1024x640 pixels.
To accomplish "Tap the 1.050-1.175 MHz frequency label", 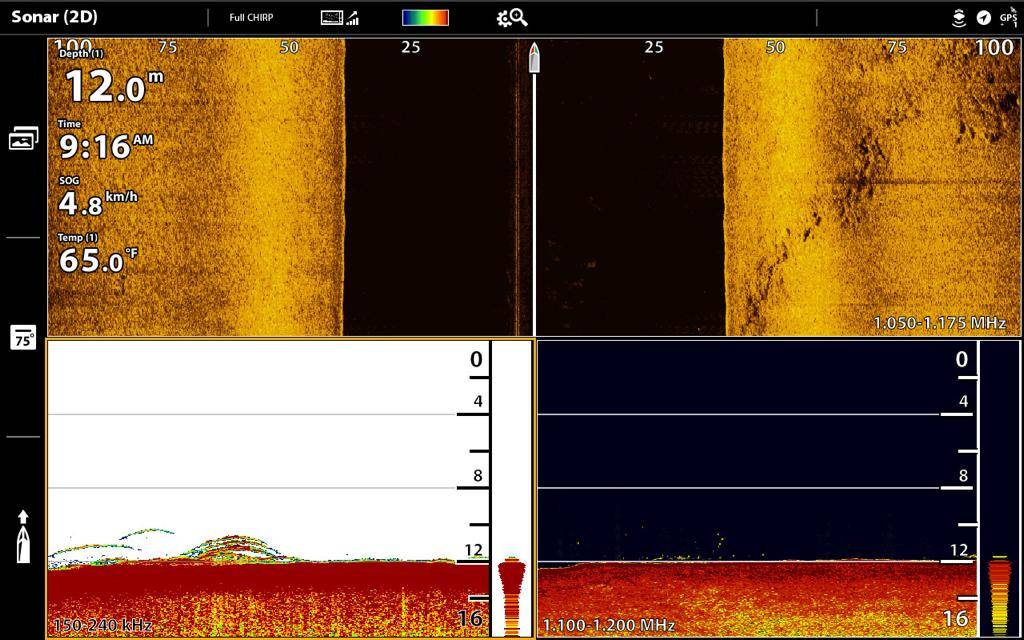I will [x=939, y=323].
